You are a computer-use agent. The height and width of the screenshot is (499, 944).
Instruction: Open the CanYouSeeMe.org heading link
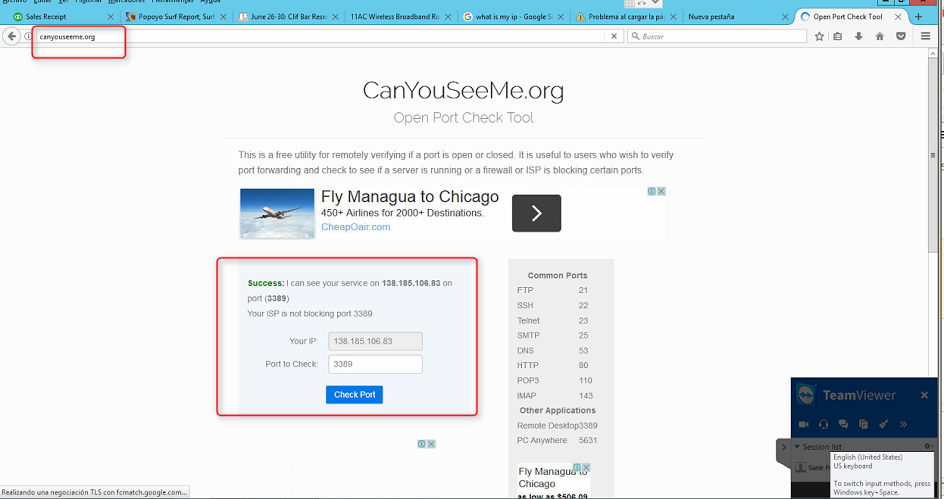pos(463,90)
